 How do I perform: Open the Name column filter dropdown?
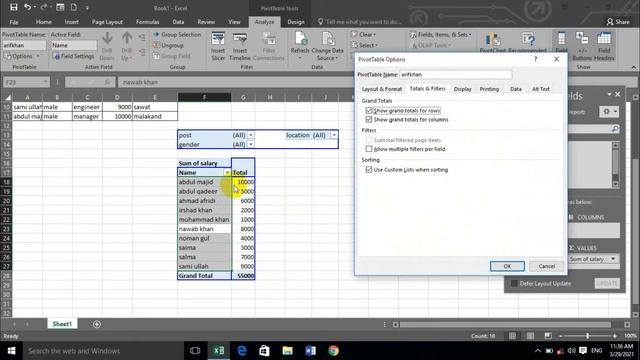coord(227,173)
